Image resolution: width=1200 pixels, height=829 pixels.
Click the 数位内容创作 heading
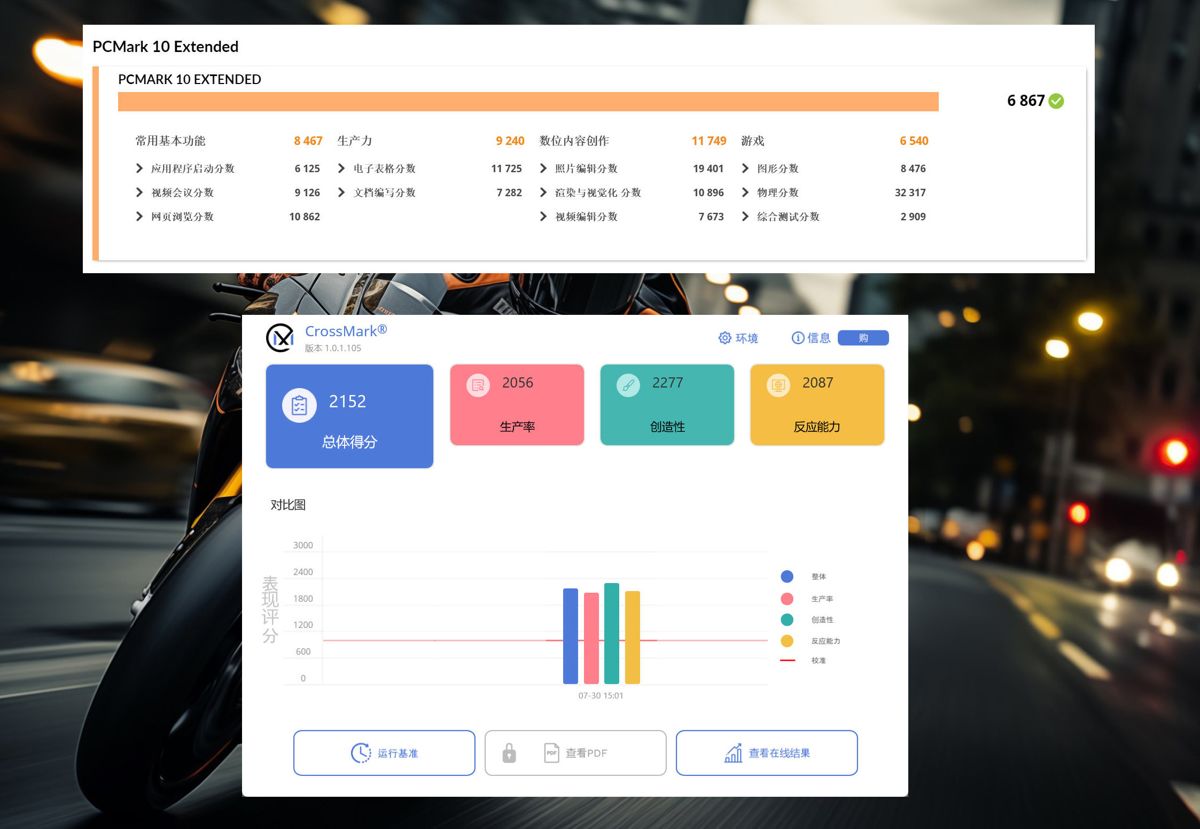click(574, 141)
